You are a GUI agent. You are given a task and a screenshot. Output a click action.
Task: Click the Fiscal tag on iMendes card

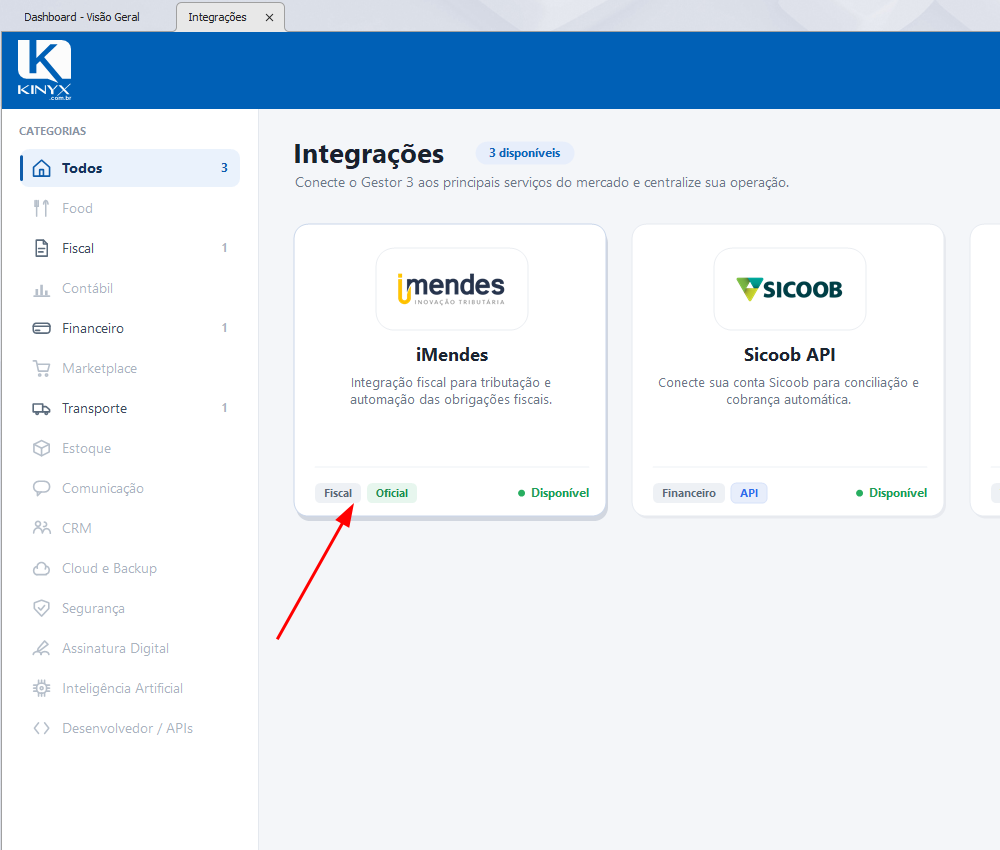click(x=338, y=493)
